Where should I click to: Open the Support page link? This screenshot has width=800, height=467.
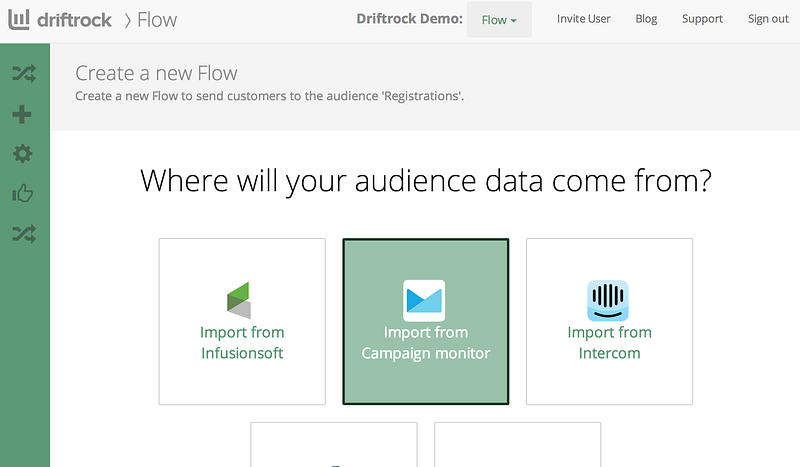click(x=702, y=19)
